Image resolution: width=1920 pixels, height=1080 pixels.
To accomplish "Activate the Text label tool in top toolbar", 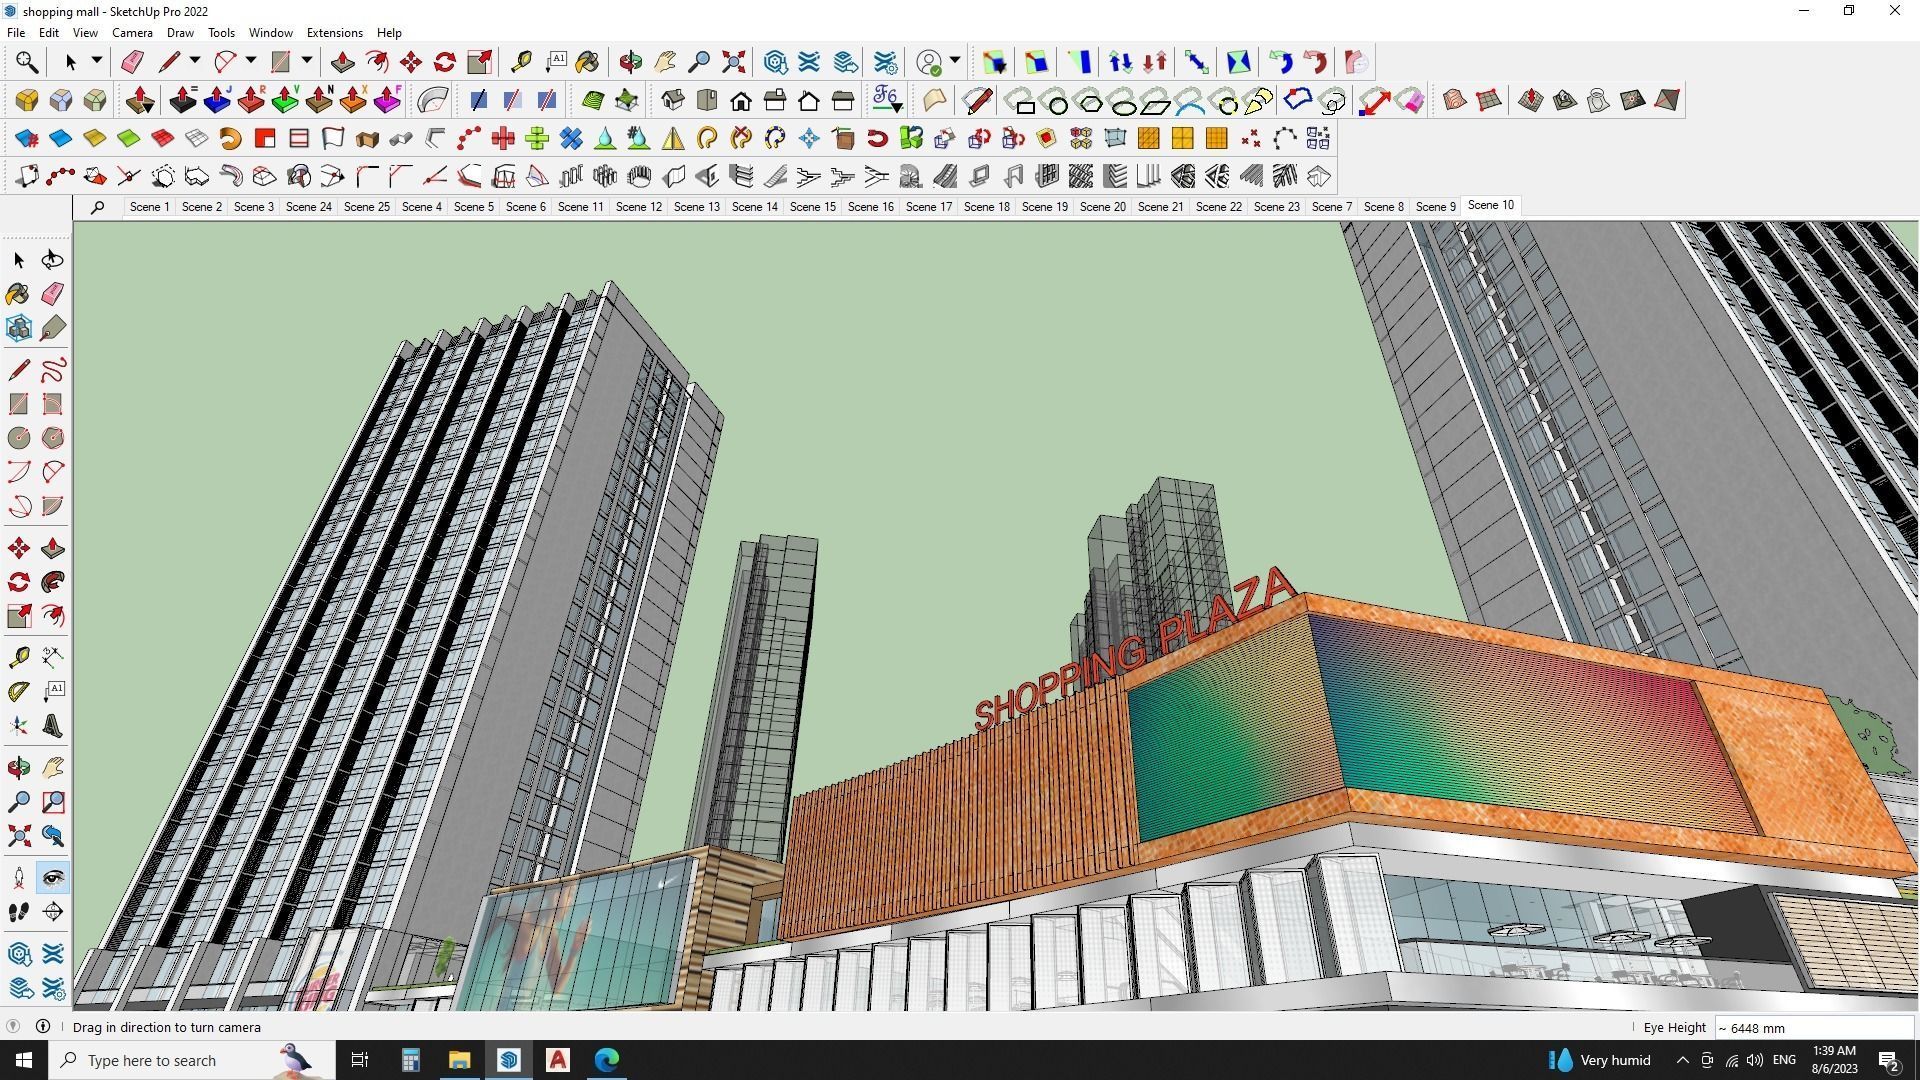I will click(556, 62).
